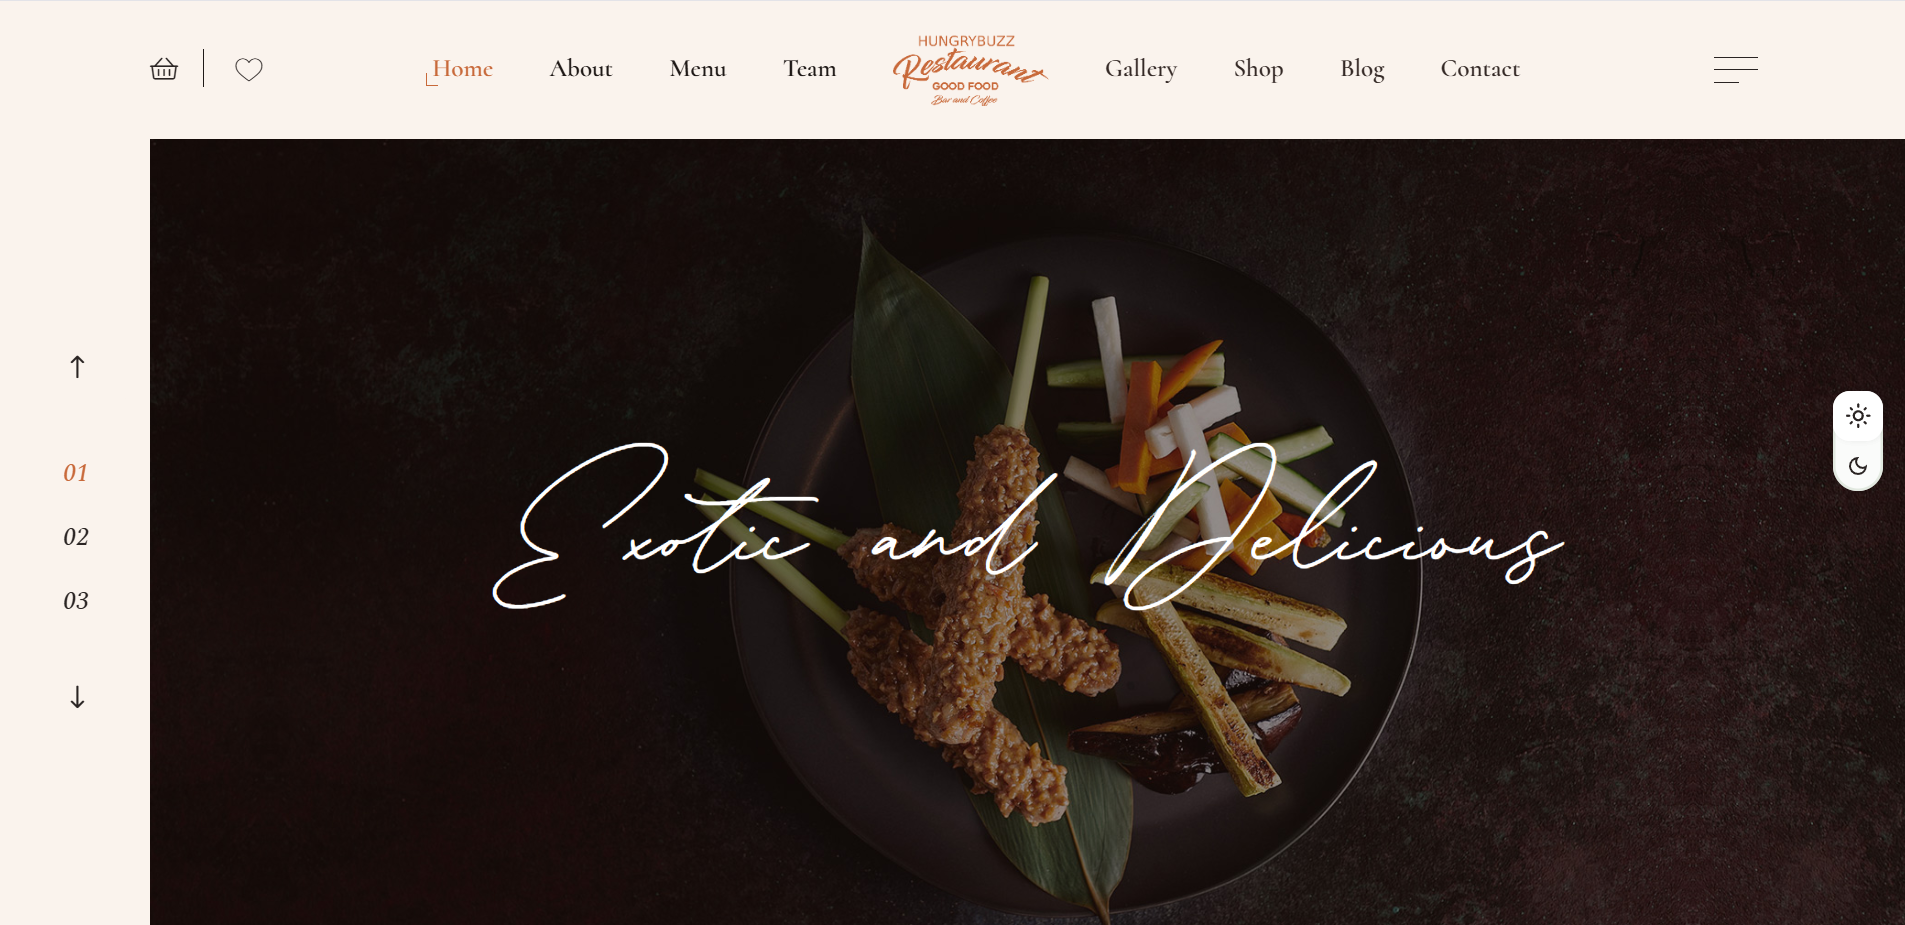
Task: Open the About navigation item
Action: tap(581, 69)
